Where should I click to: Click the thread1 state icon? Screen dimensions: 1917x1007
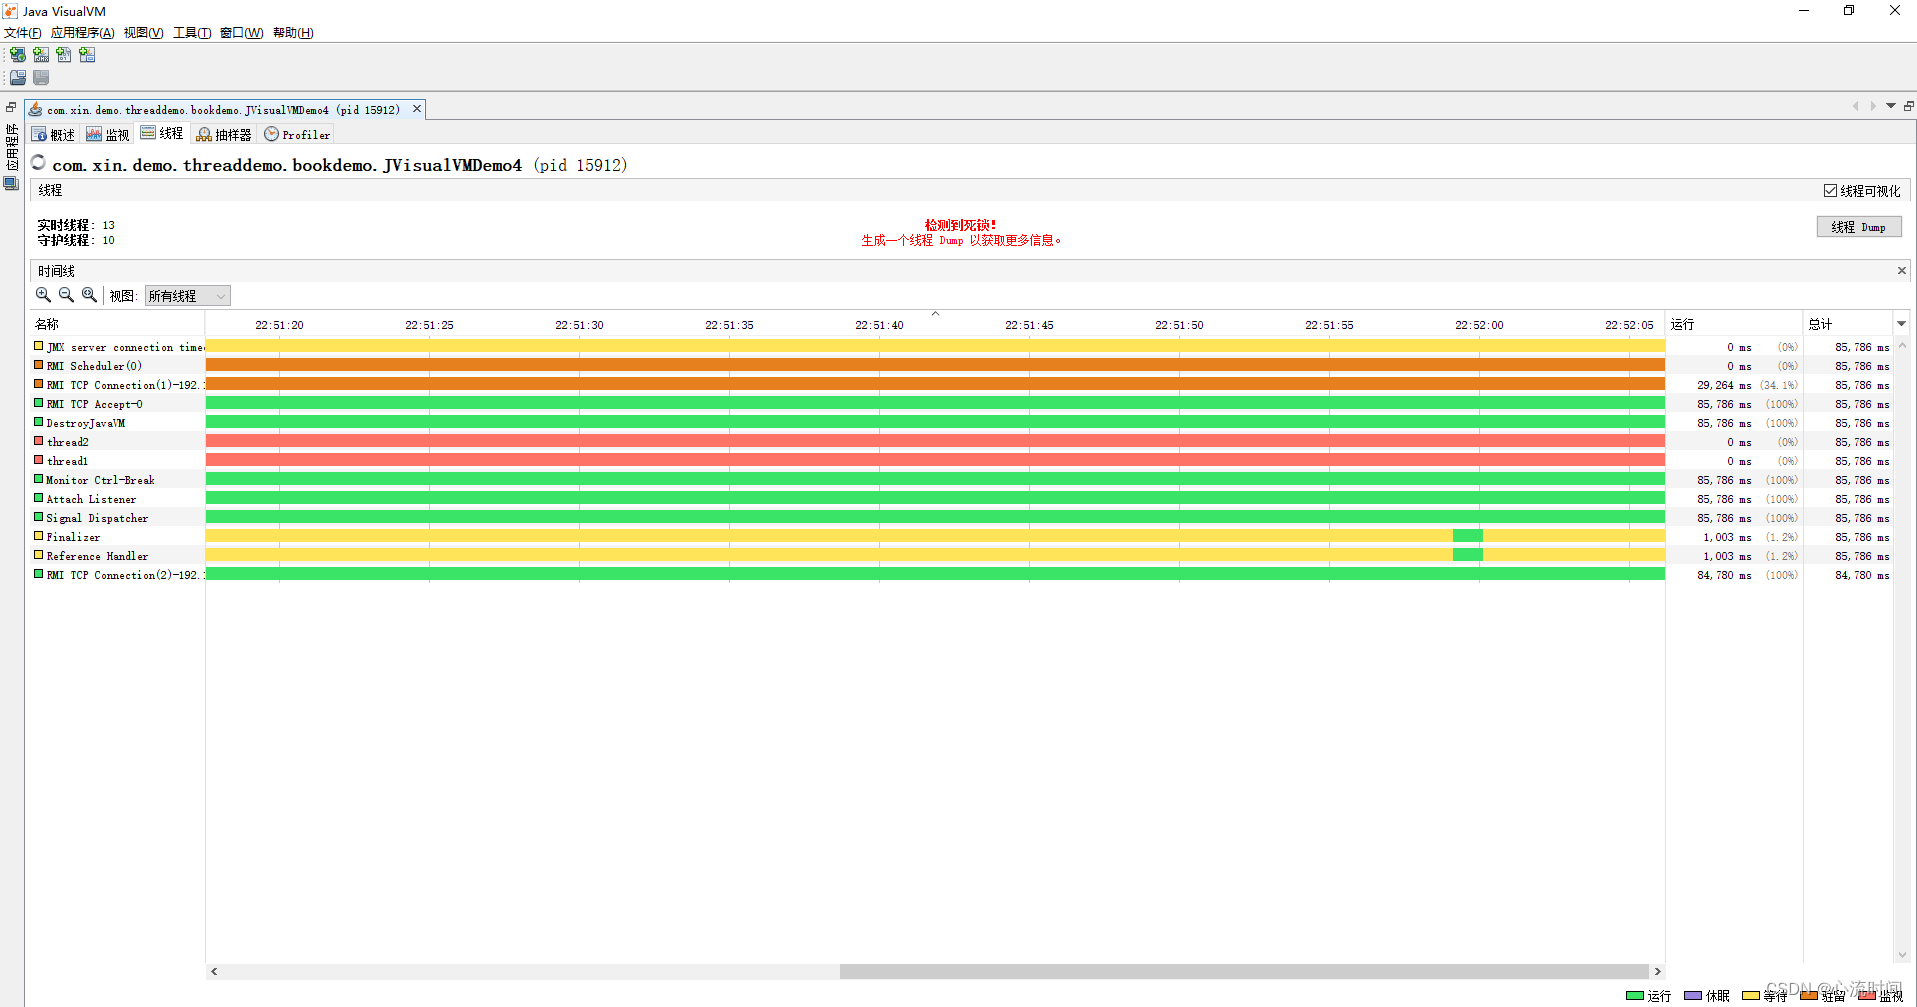pos(39,460)
